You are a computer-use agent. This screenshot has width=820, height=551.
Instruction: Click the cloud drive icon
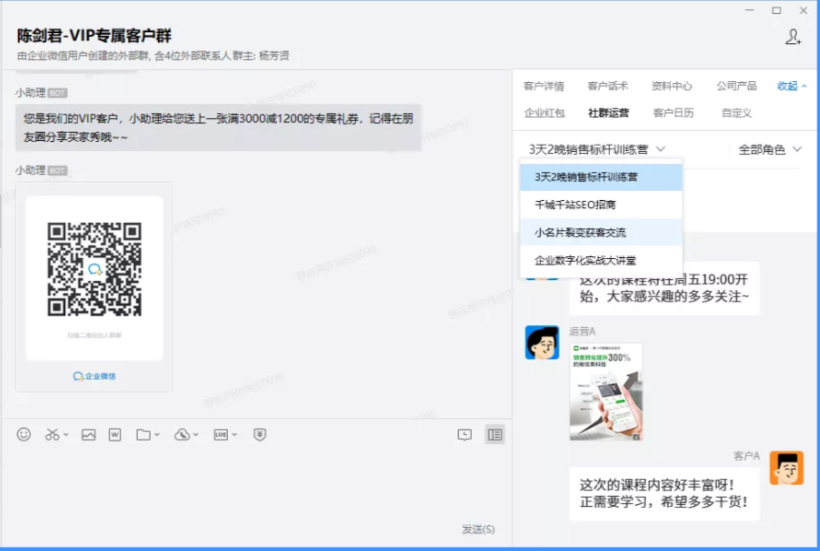[x=182, y=434]
